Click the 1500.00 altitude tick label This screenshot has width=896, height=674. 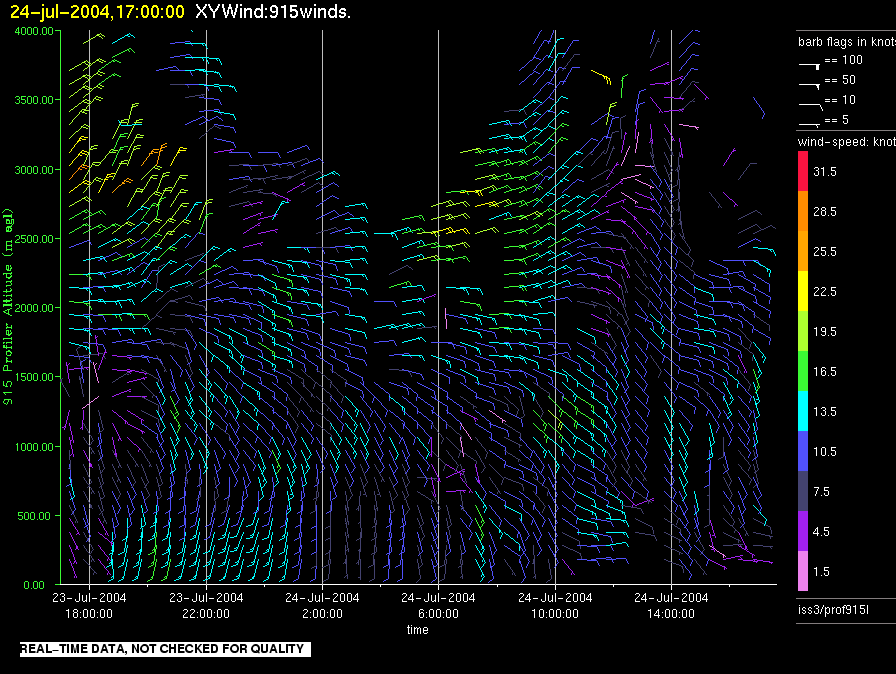click(x=34, y=377)
